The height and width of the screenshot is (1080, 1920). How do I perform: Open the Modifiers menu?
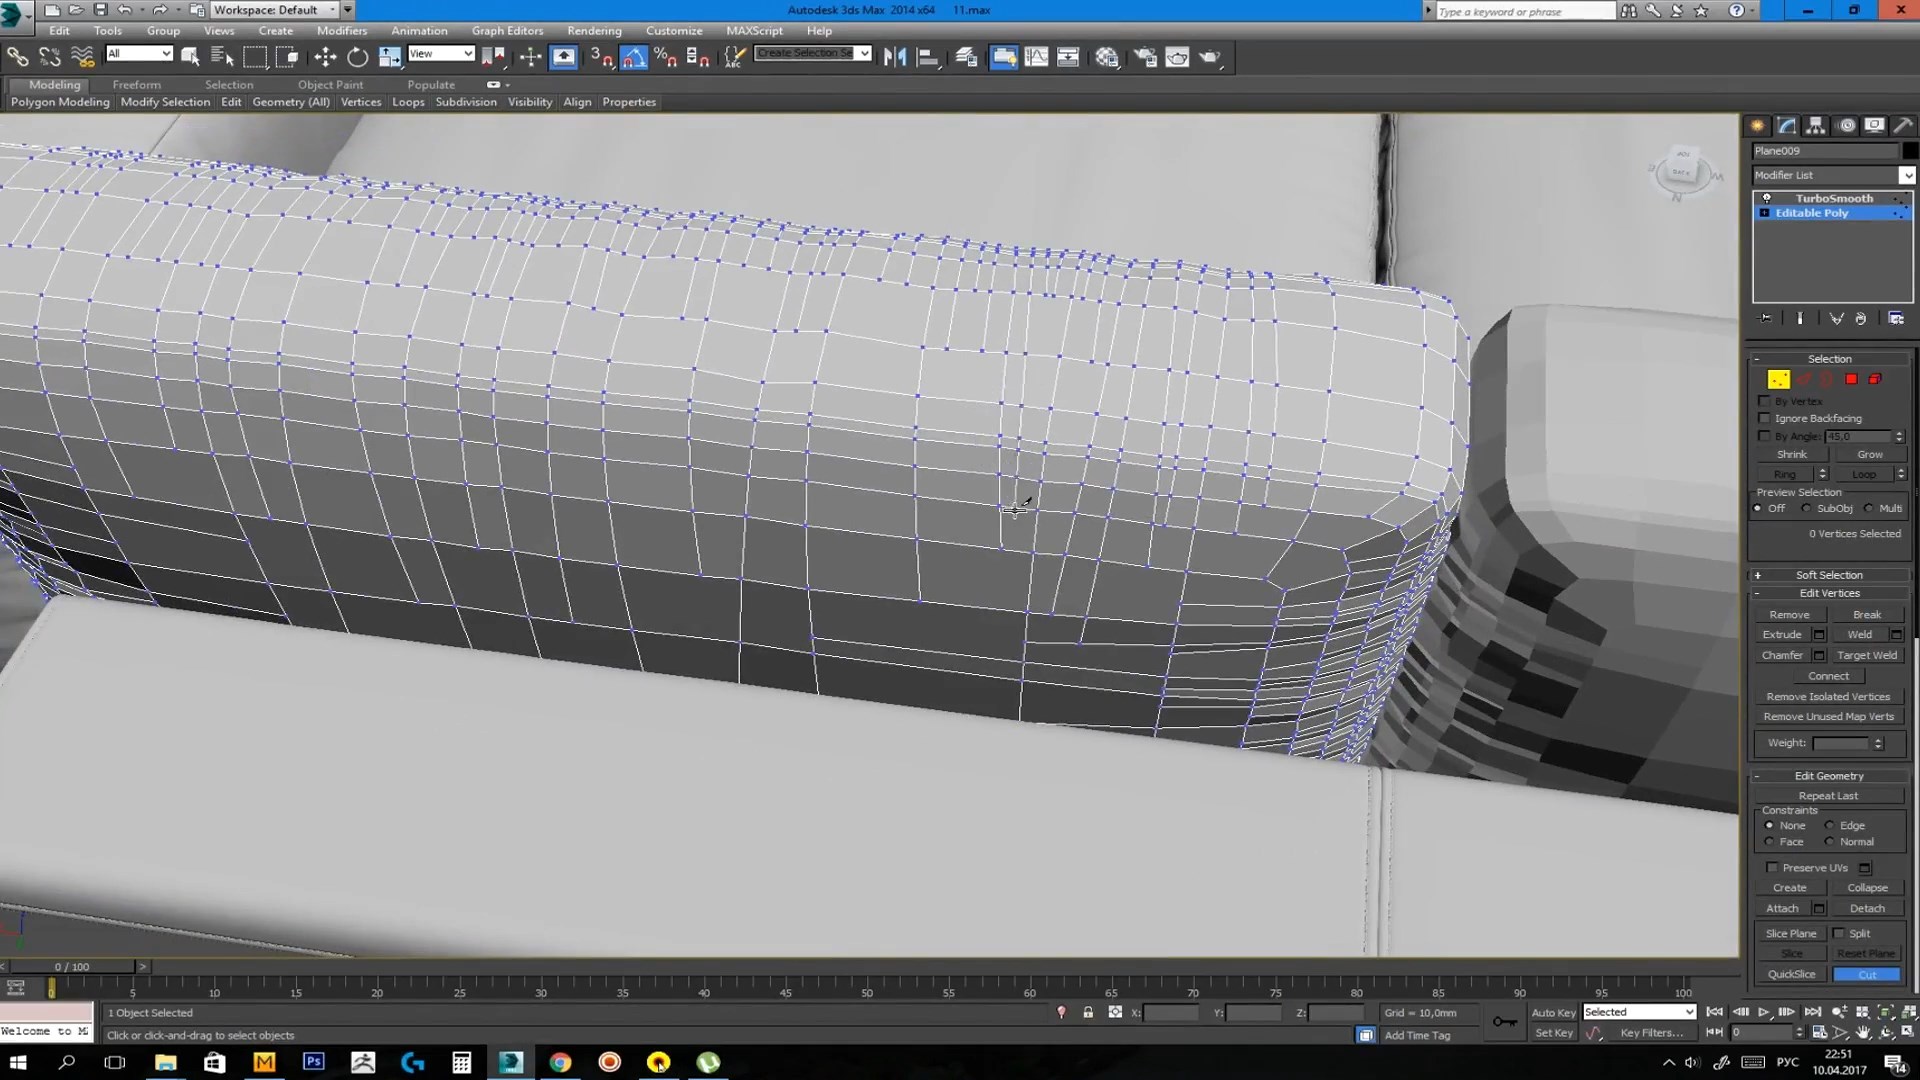point(342,30)
